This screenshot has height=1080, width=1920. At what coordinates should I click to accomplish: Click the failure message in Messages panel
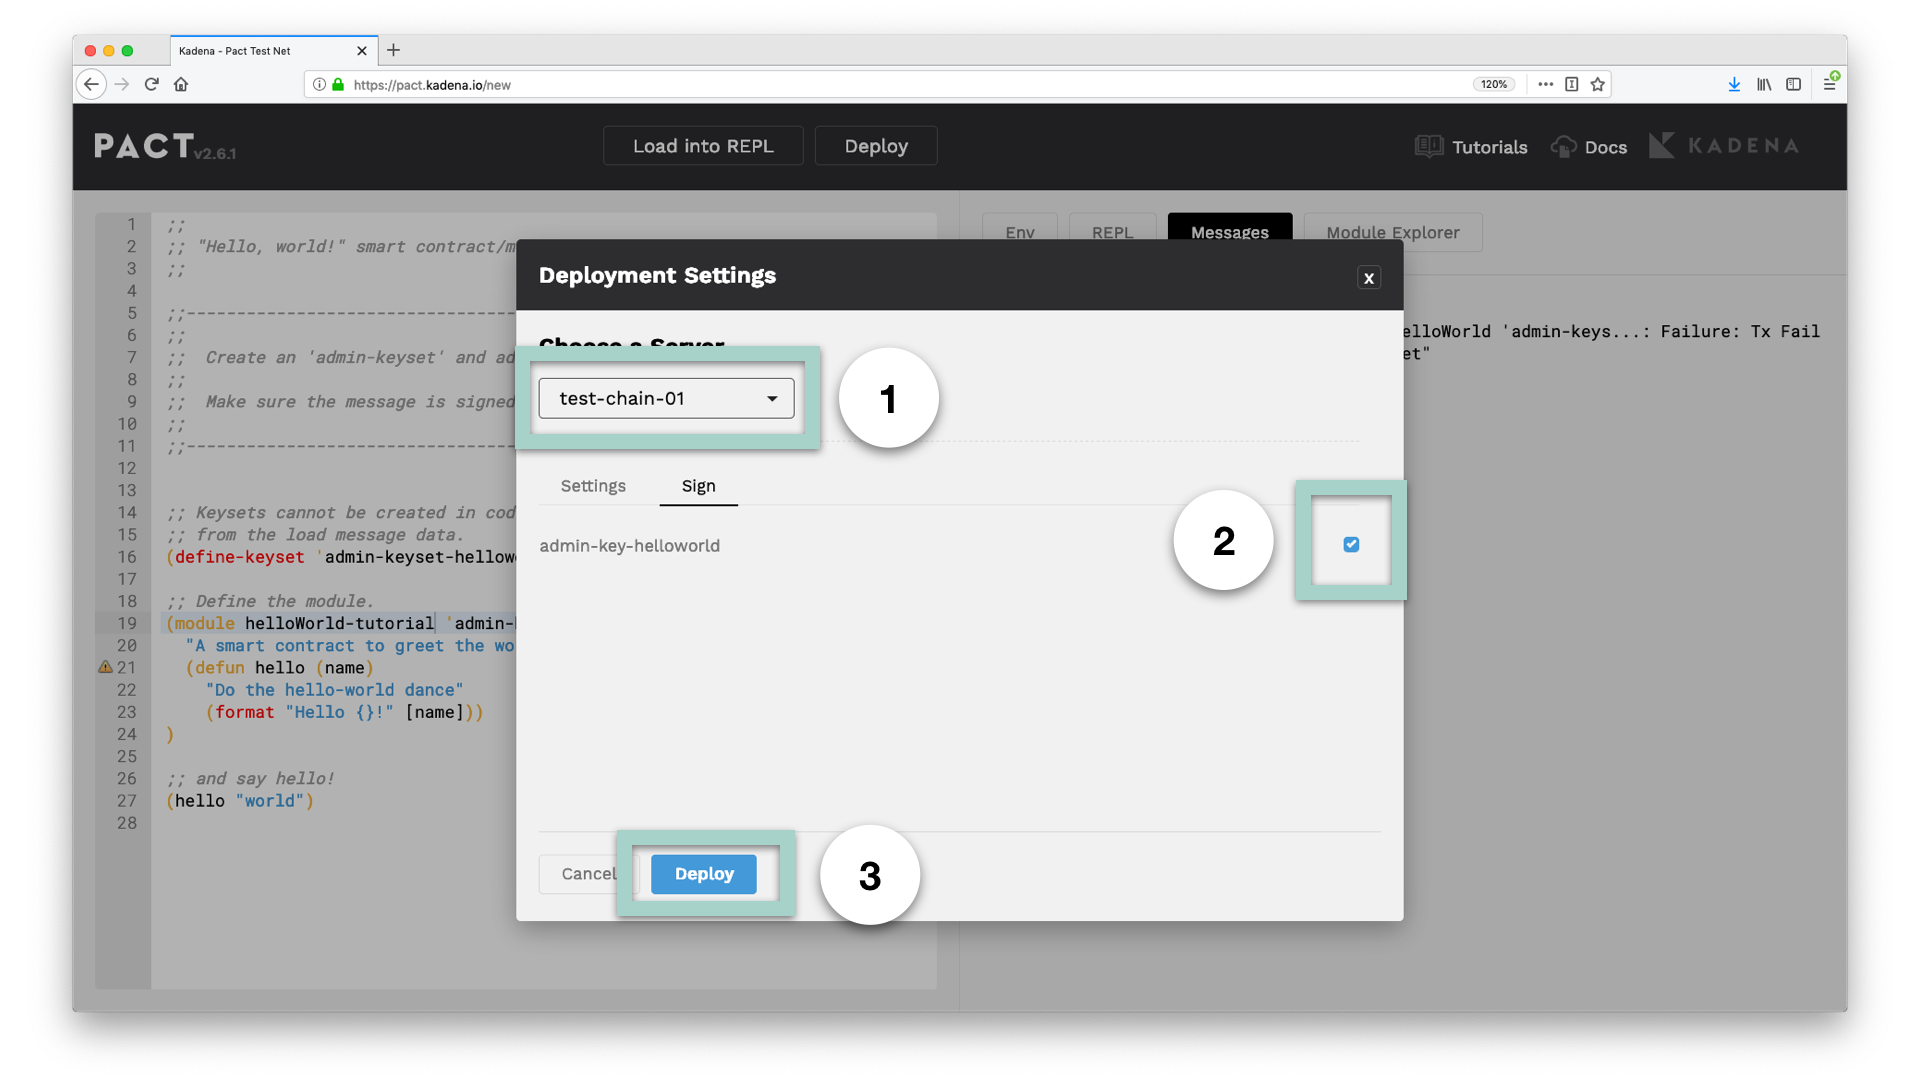pyautogui.click(x=1610, y=342)
